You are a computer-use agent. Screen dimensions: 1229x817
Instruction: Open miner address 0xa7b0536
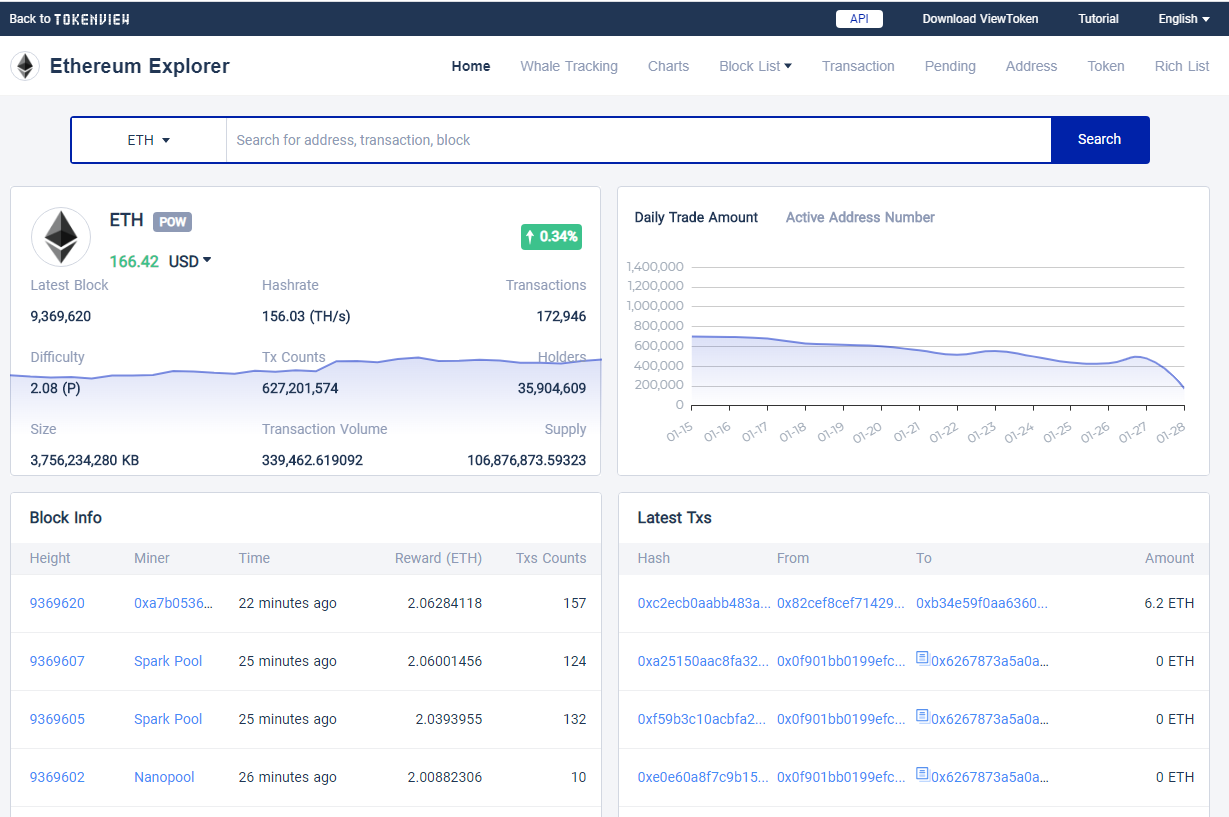click(174, 603)
